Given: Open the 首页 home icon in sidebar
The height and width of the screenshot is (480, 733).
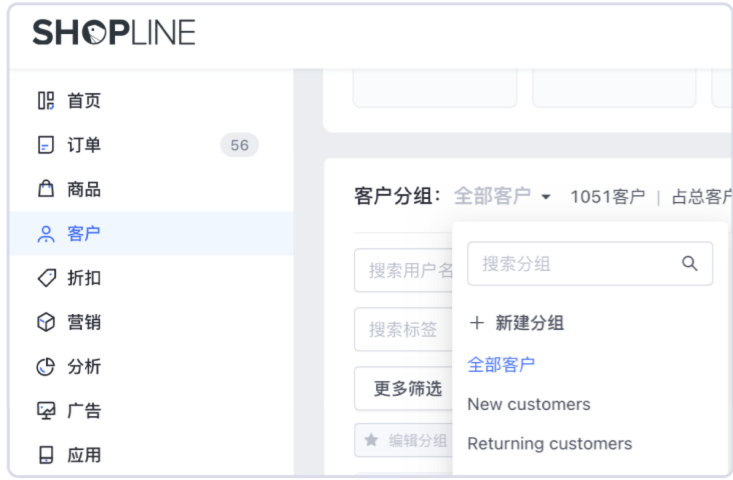Looking at the screenshot, I should pyautogui.click(x=46, y=101).
